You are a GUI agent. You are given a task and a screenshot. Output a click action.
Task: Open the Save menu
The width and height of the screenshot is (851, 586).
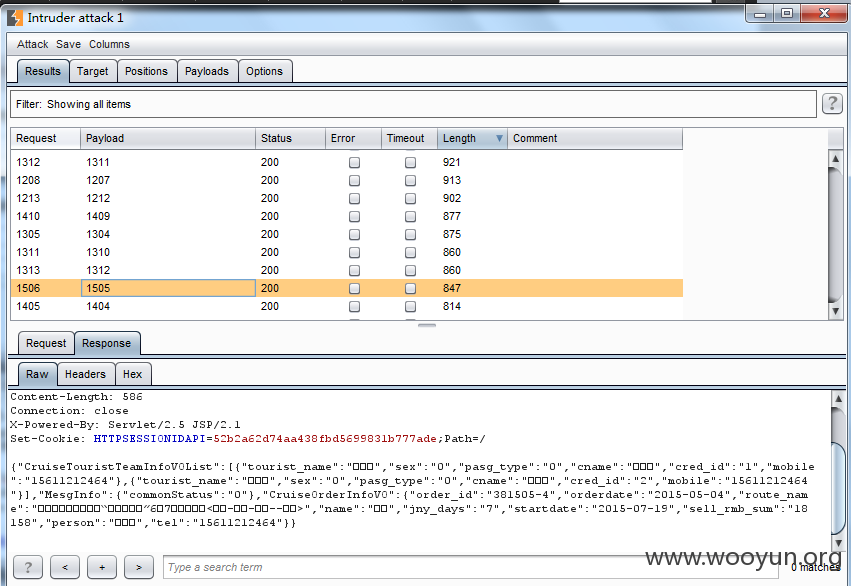(x=68, y=44)
